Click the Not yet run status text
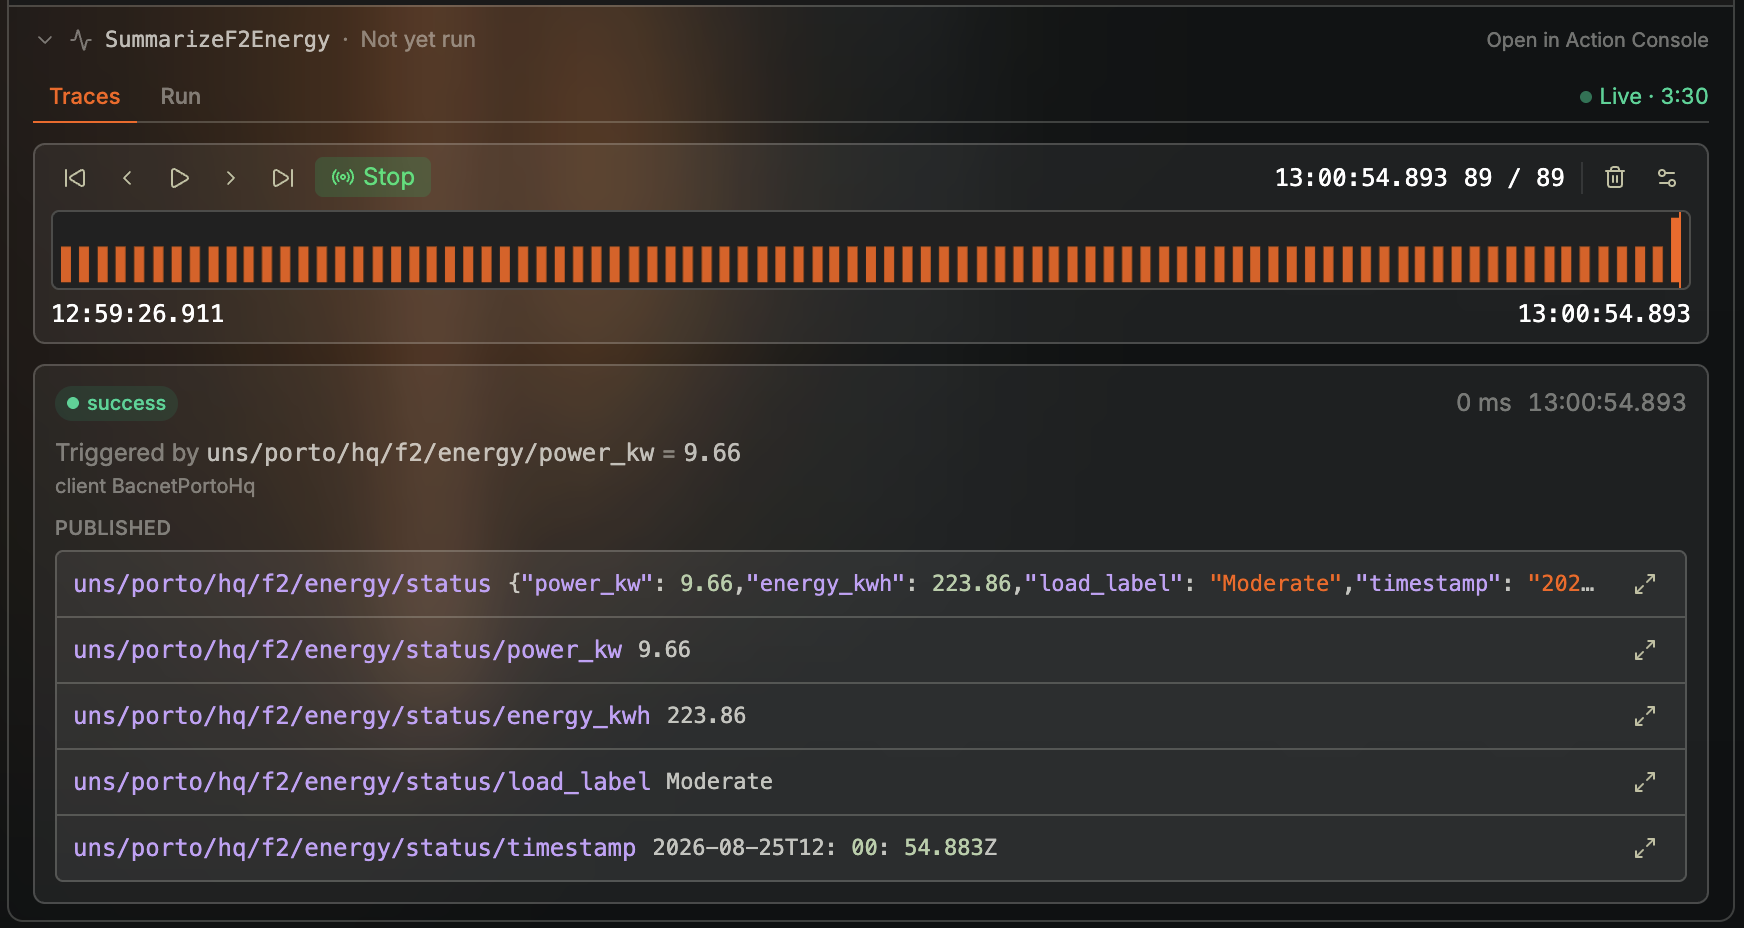The image size is (1744, 928). (x=418, y=40)
